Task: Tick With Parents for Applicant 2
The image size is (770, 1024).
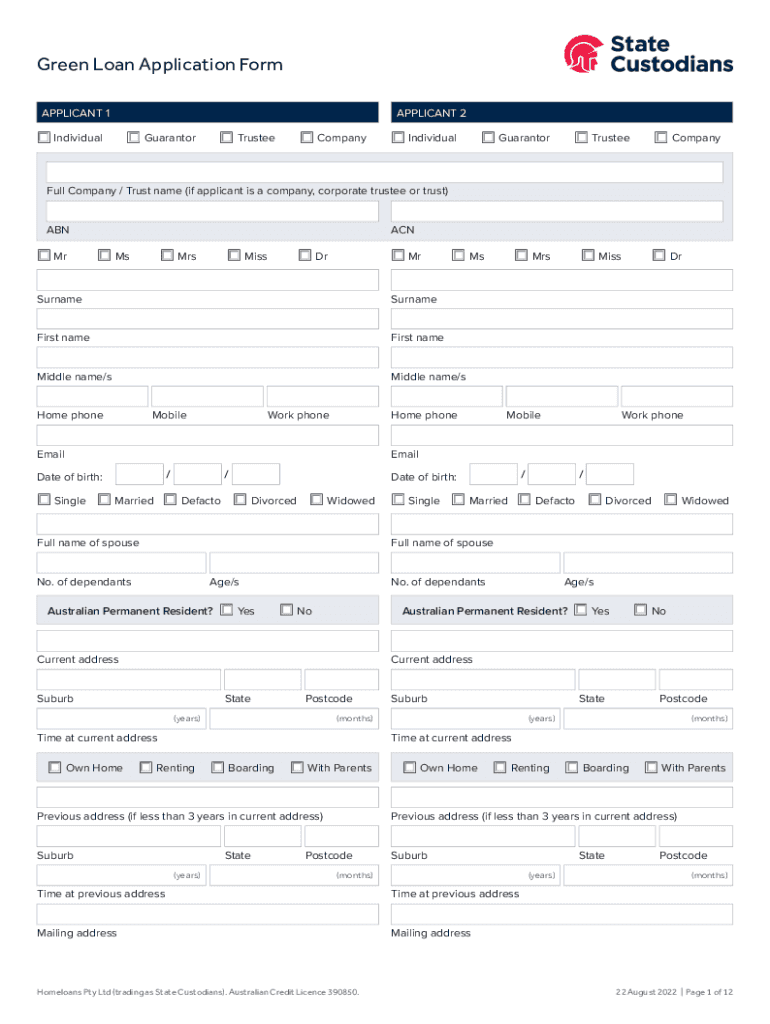Action: point(651,768)
